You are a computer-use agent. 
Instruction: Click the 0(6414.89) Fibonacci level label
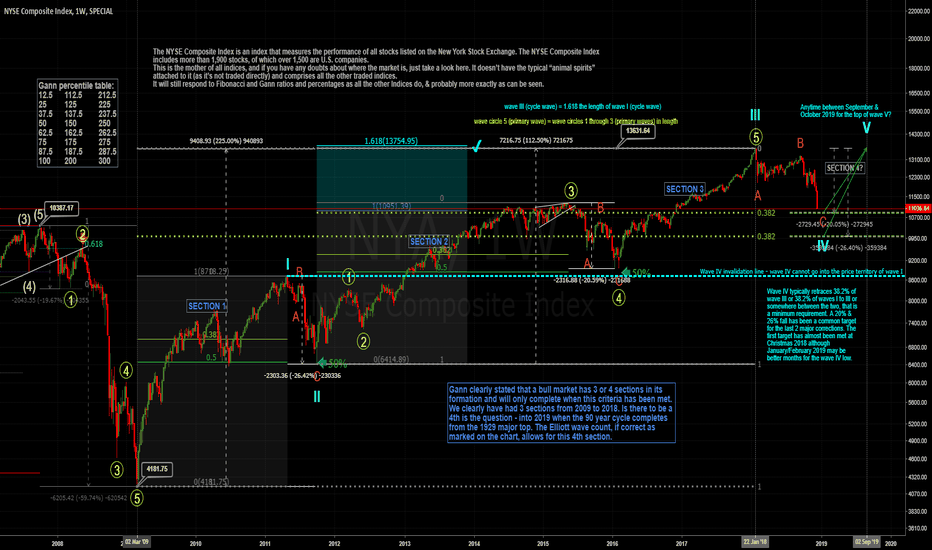tap(391, 359)
